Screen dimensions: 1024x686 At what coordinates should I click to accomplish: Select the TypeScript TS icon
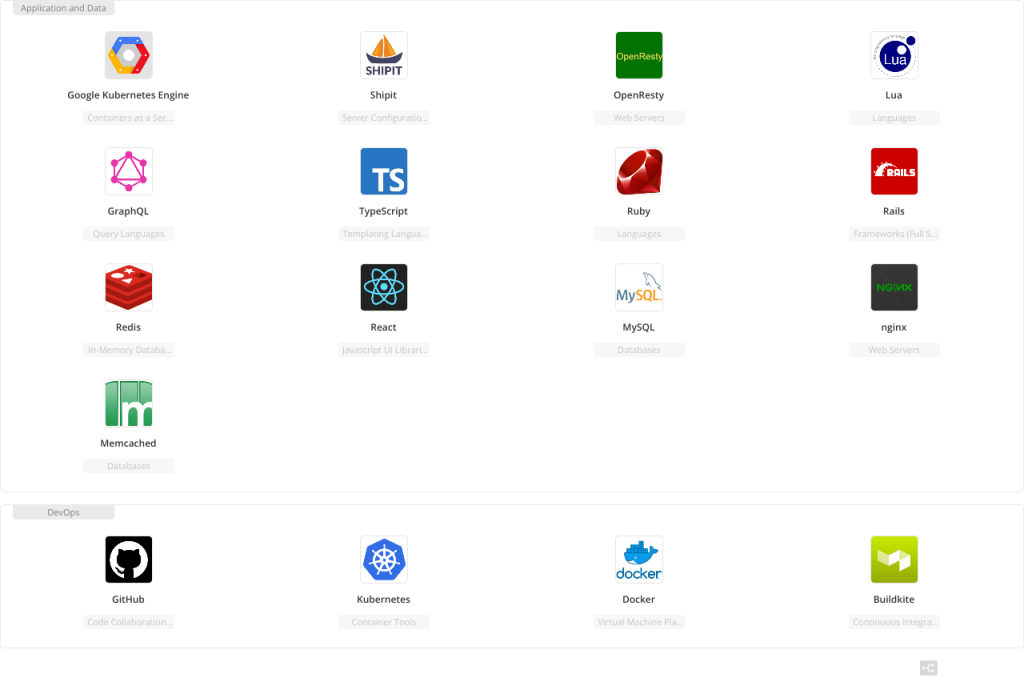[384, 171]
